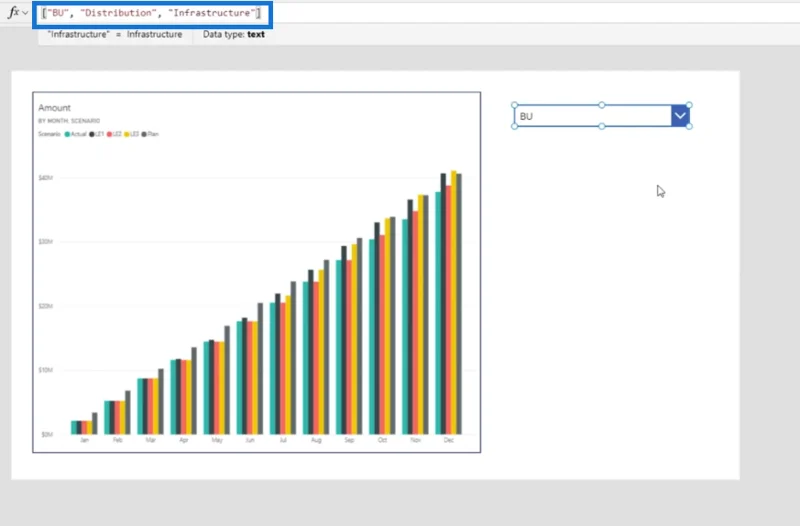Viewport: 800px width, 526px height.
Task: Select the BU dropdown text field
Action: click(x=593, y=116)
